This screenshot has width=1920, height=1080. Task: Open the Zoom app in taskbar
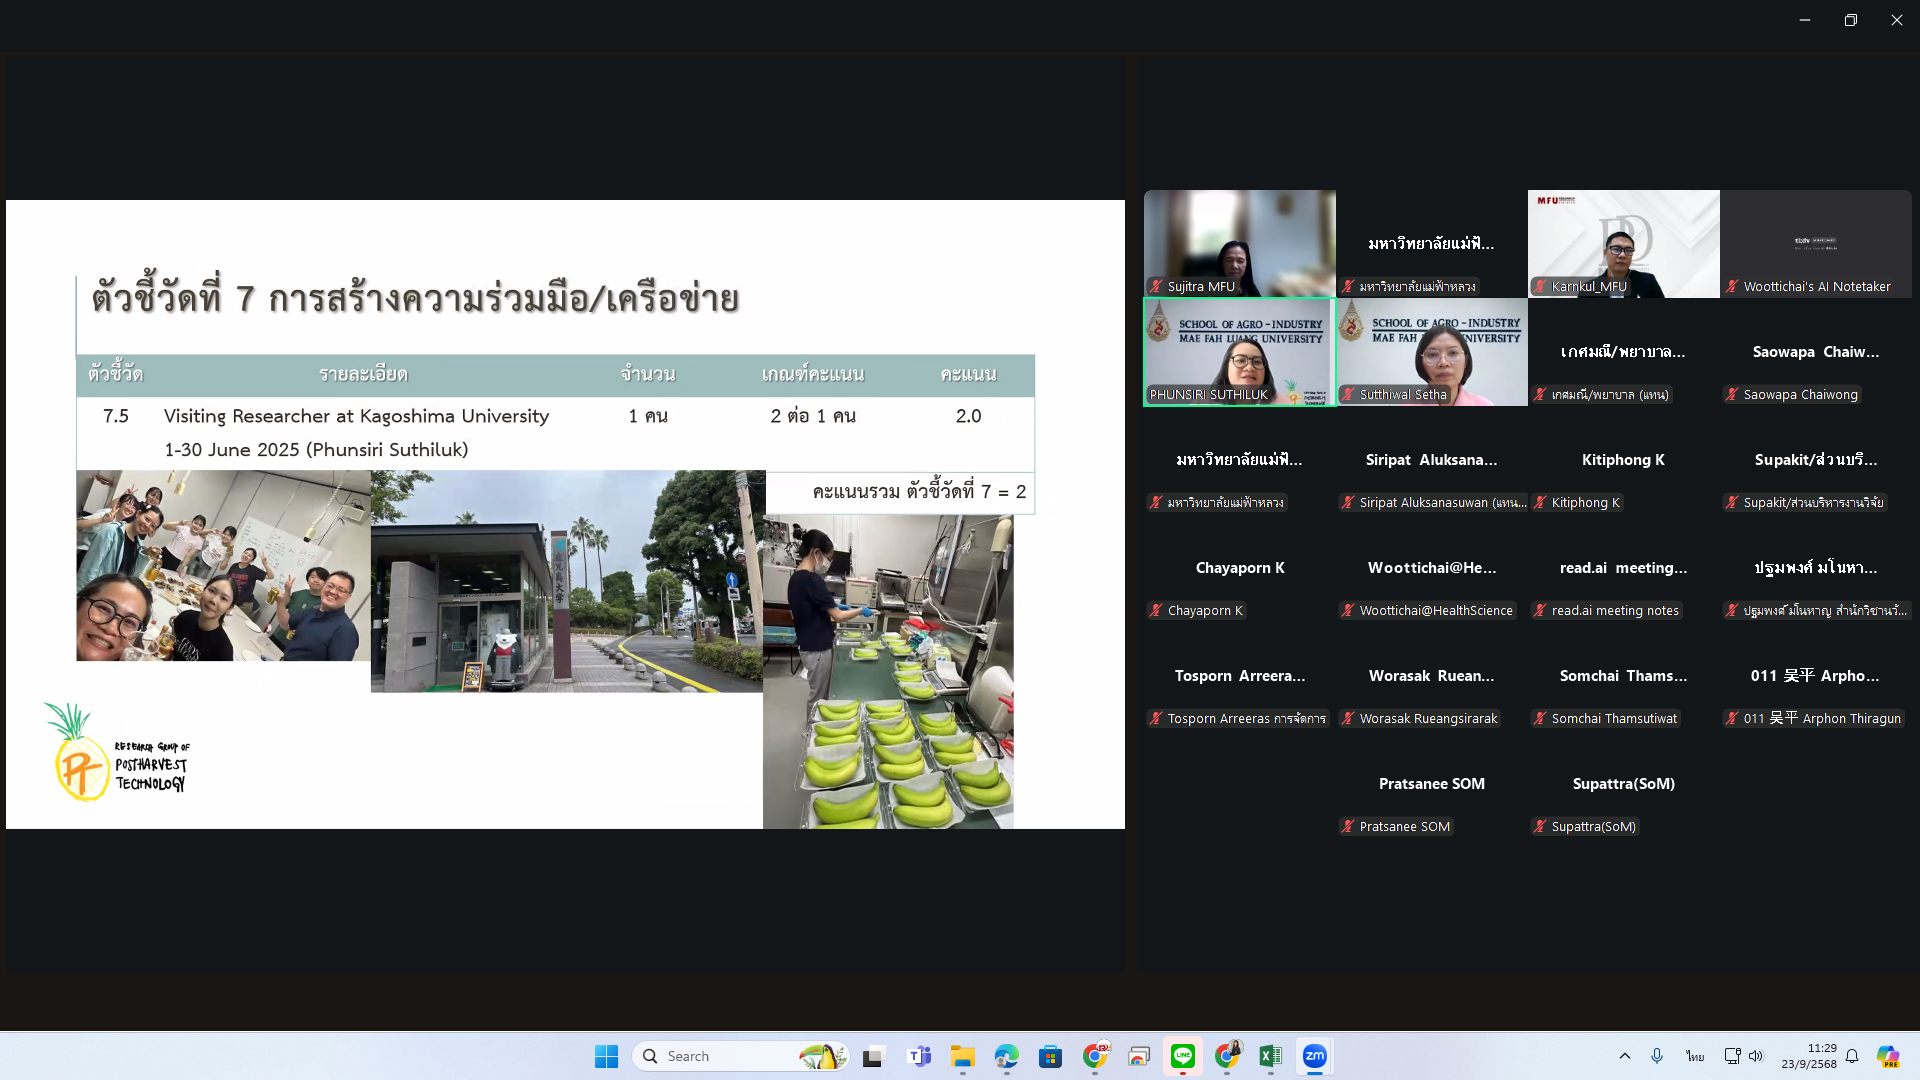[x=1314, y=1056]
